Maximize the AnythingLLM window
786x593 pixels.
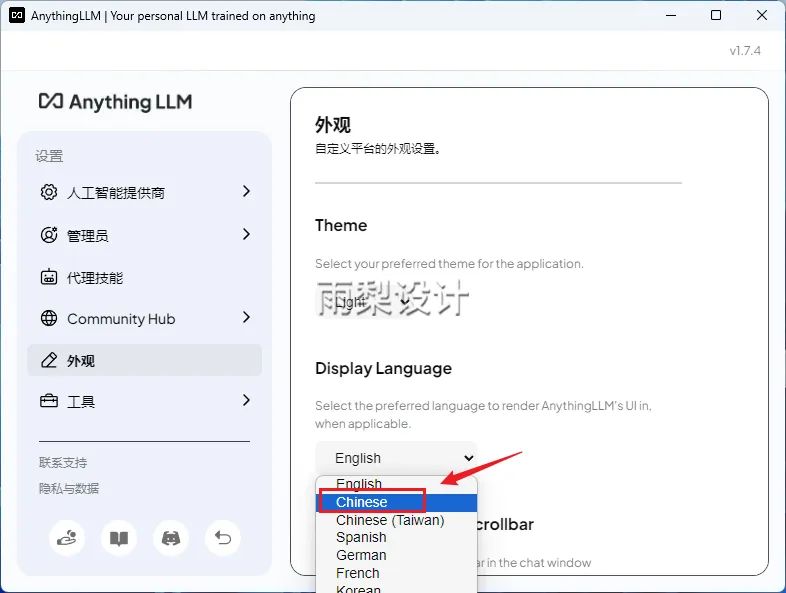click(x=716, y=16)
